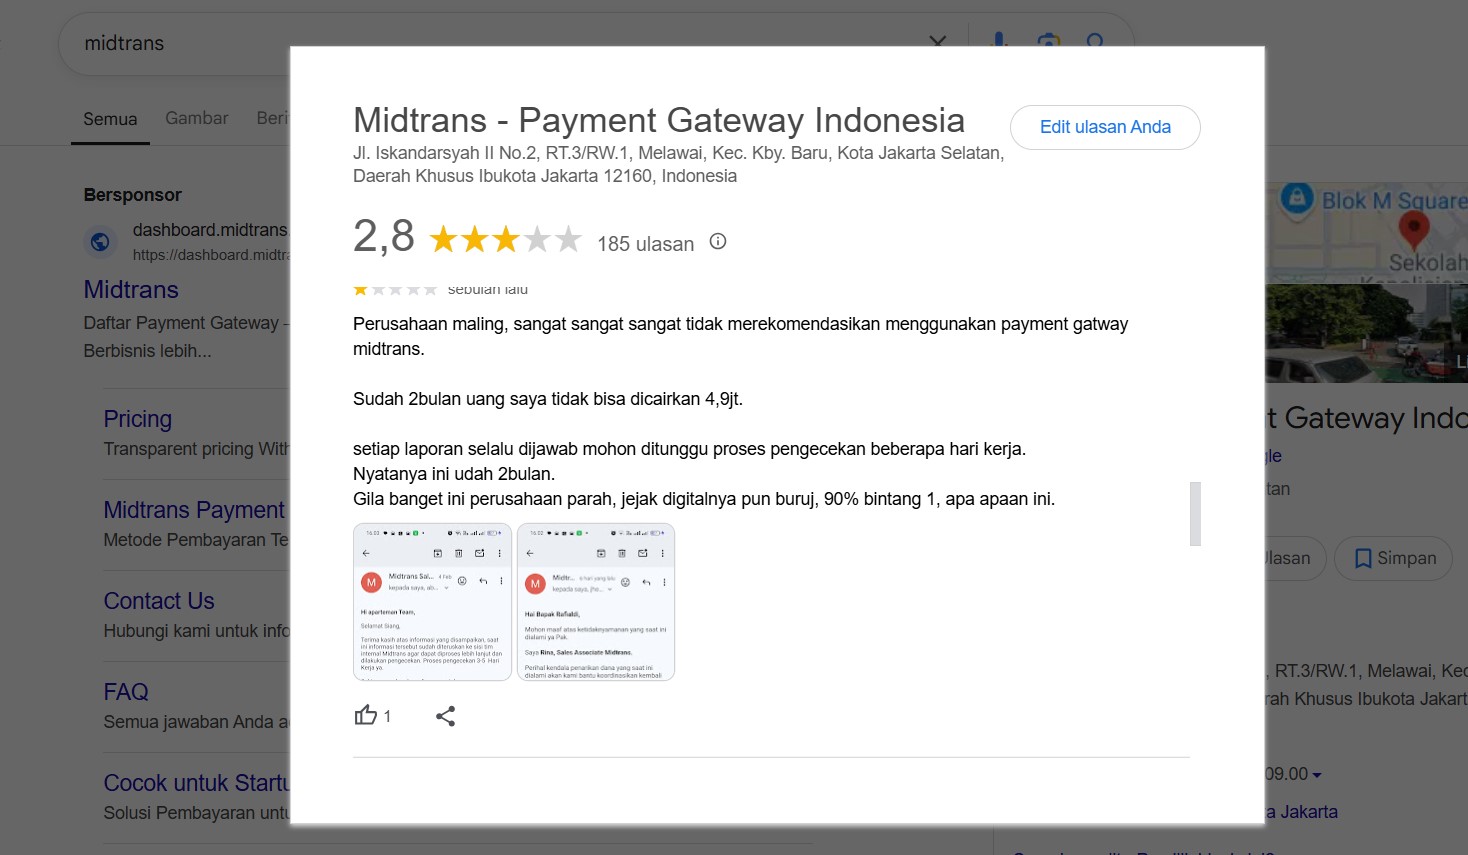The height and width of the screenshot is (855, 1468).
Task: Switch to the Gambar tab
Action: (x=197, y=118)
